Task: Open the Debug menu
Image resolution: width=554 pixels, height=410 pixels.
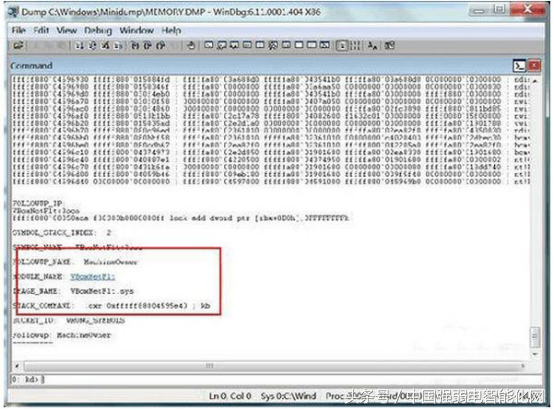Action: tap(98, 30)
